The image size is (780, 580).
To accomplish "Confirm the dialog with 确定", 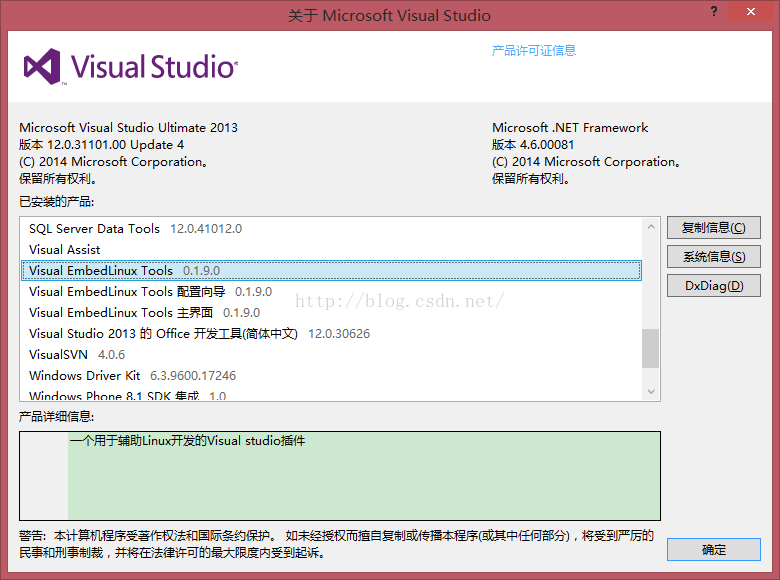I will pyautogui.click(x=713, y=550).
